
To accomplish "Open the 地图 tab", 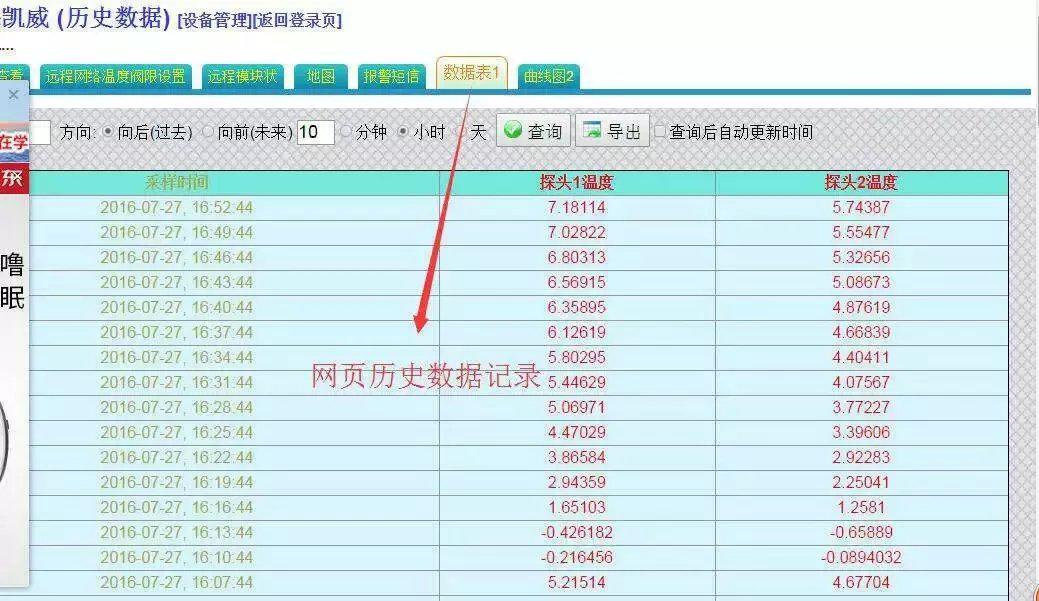I will coord(321,76).
